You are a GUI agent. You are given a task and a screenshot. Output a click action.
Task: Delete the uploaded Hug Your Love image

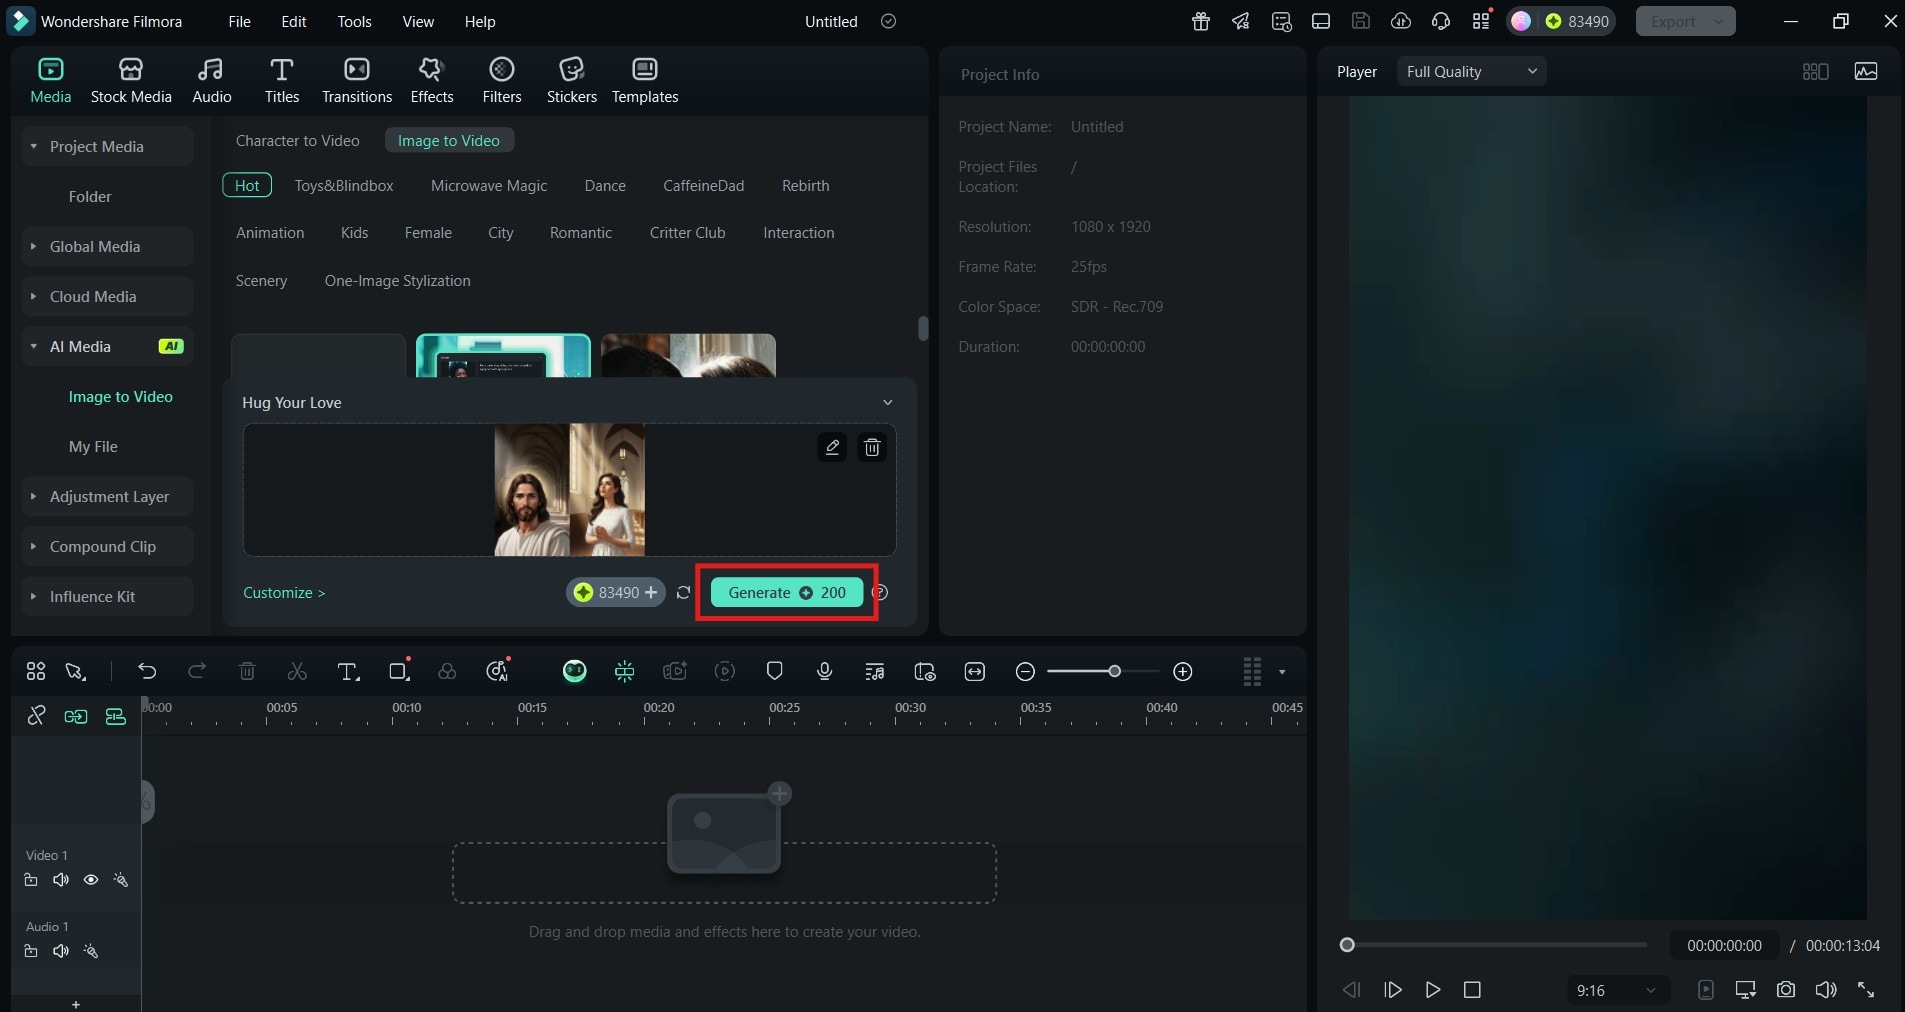pos(872,447)
